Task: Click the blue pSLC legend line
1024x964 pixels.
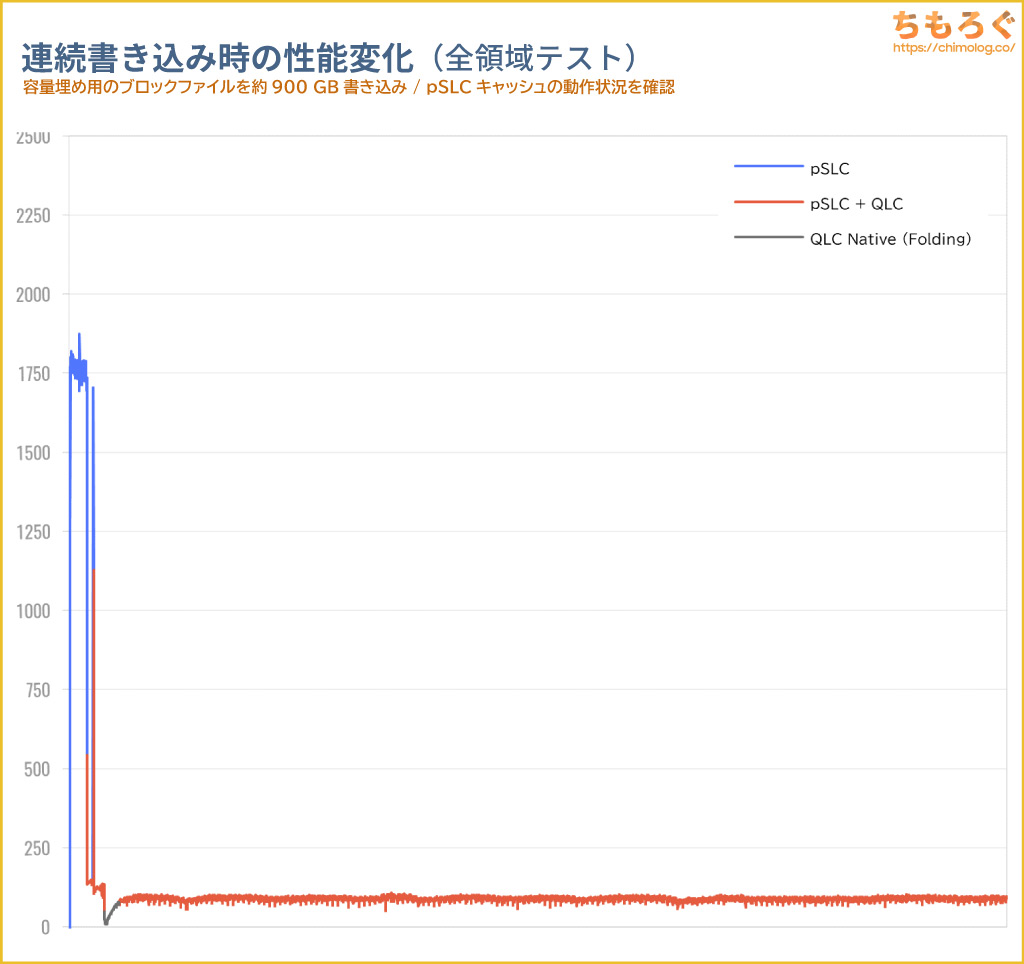Action: 768,167
